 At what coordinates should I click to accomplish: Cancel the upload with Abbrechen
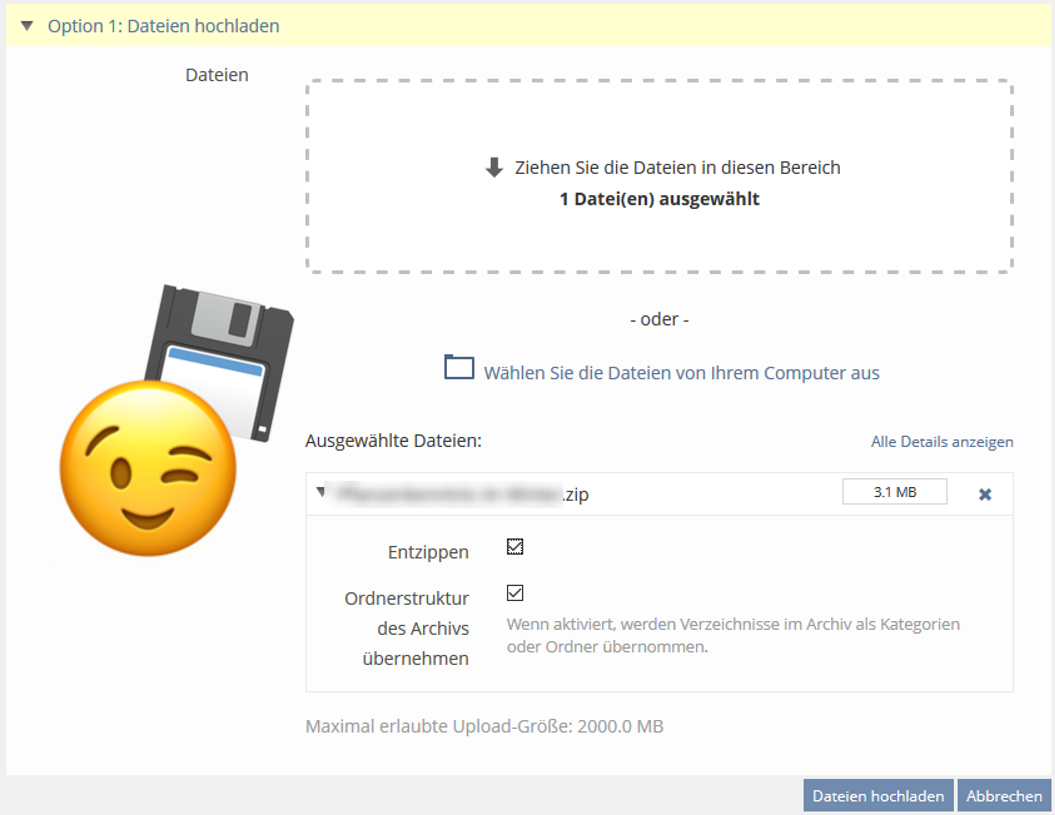1003,796
